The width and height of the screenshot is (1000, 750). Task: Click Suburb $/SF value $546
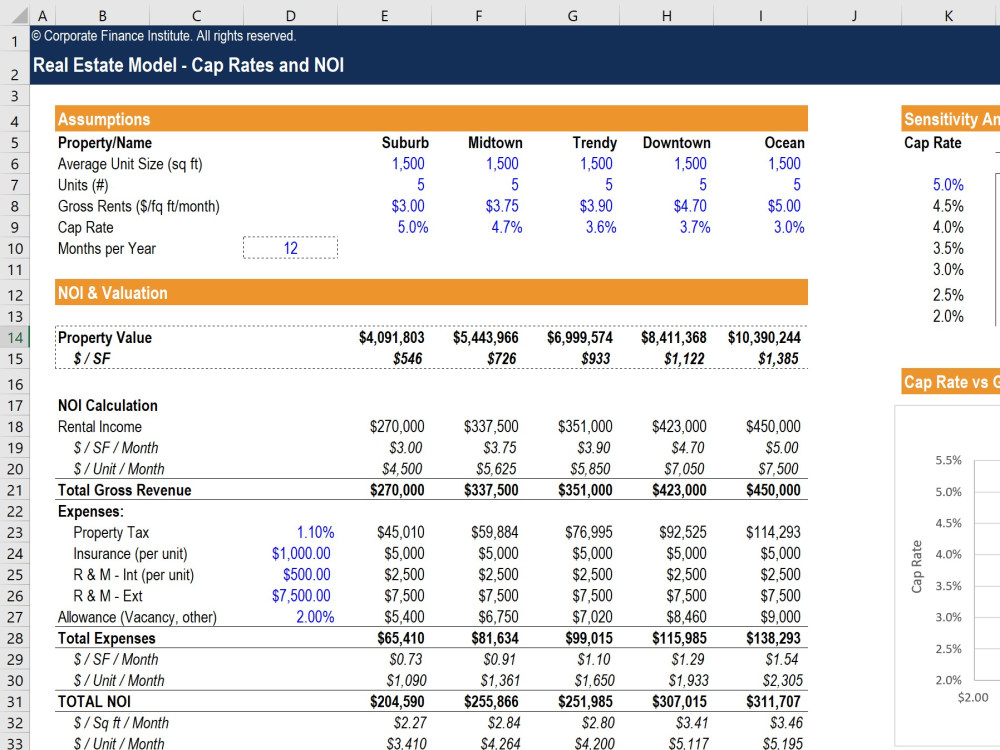click(408, 358)
